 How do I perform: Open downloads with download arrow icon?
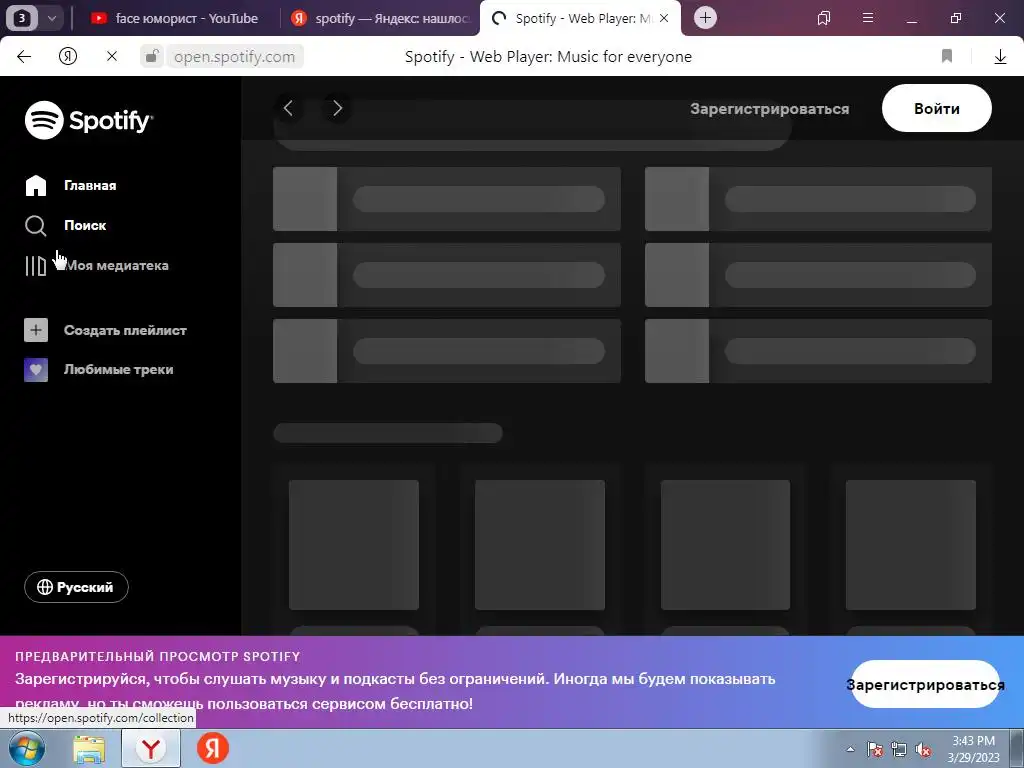[1000, 57]
